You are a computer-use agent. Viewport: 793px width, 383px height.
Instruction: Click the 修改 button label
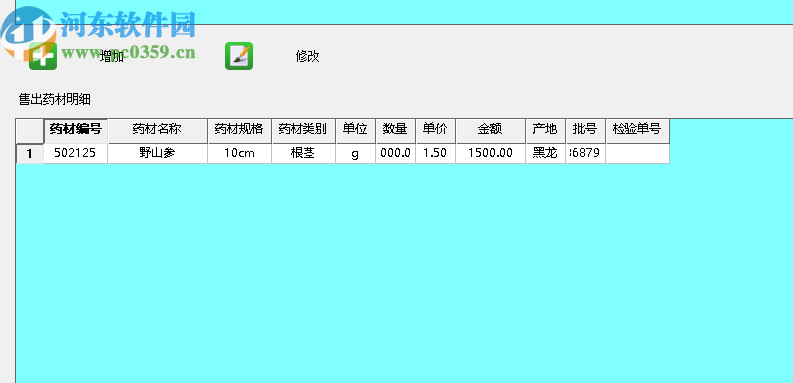coord(307,56)
